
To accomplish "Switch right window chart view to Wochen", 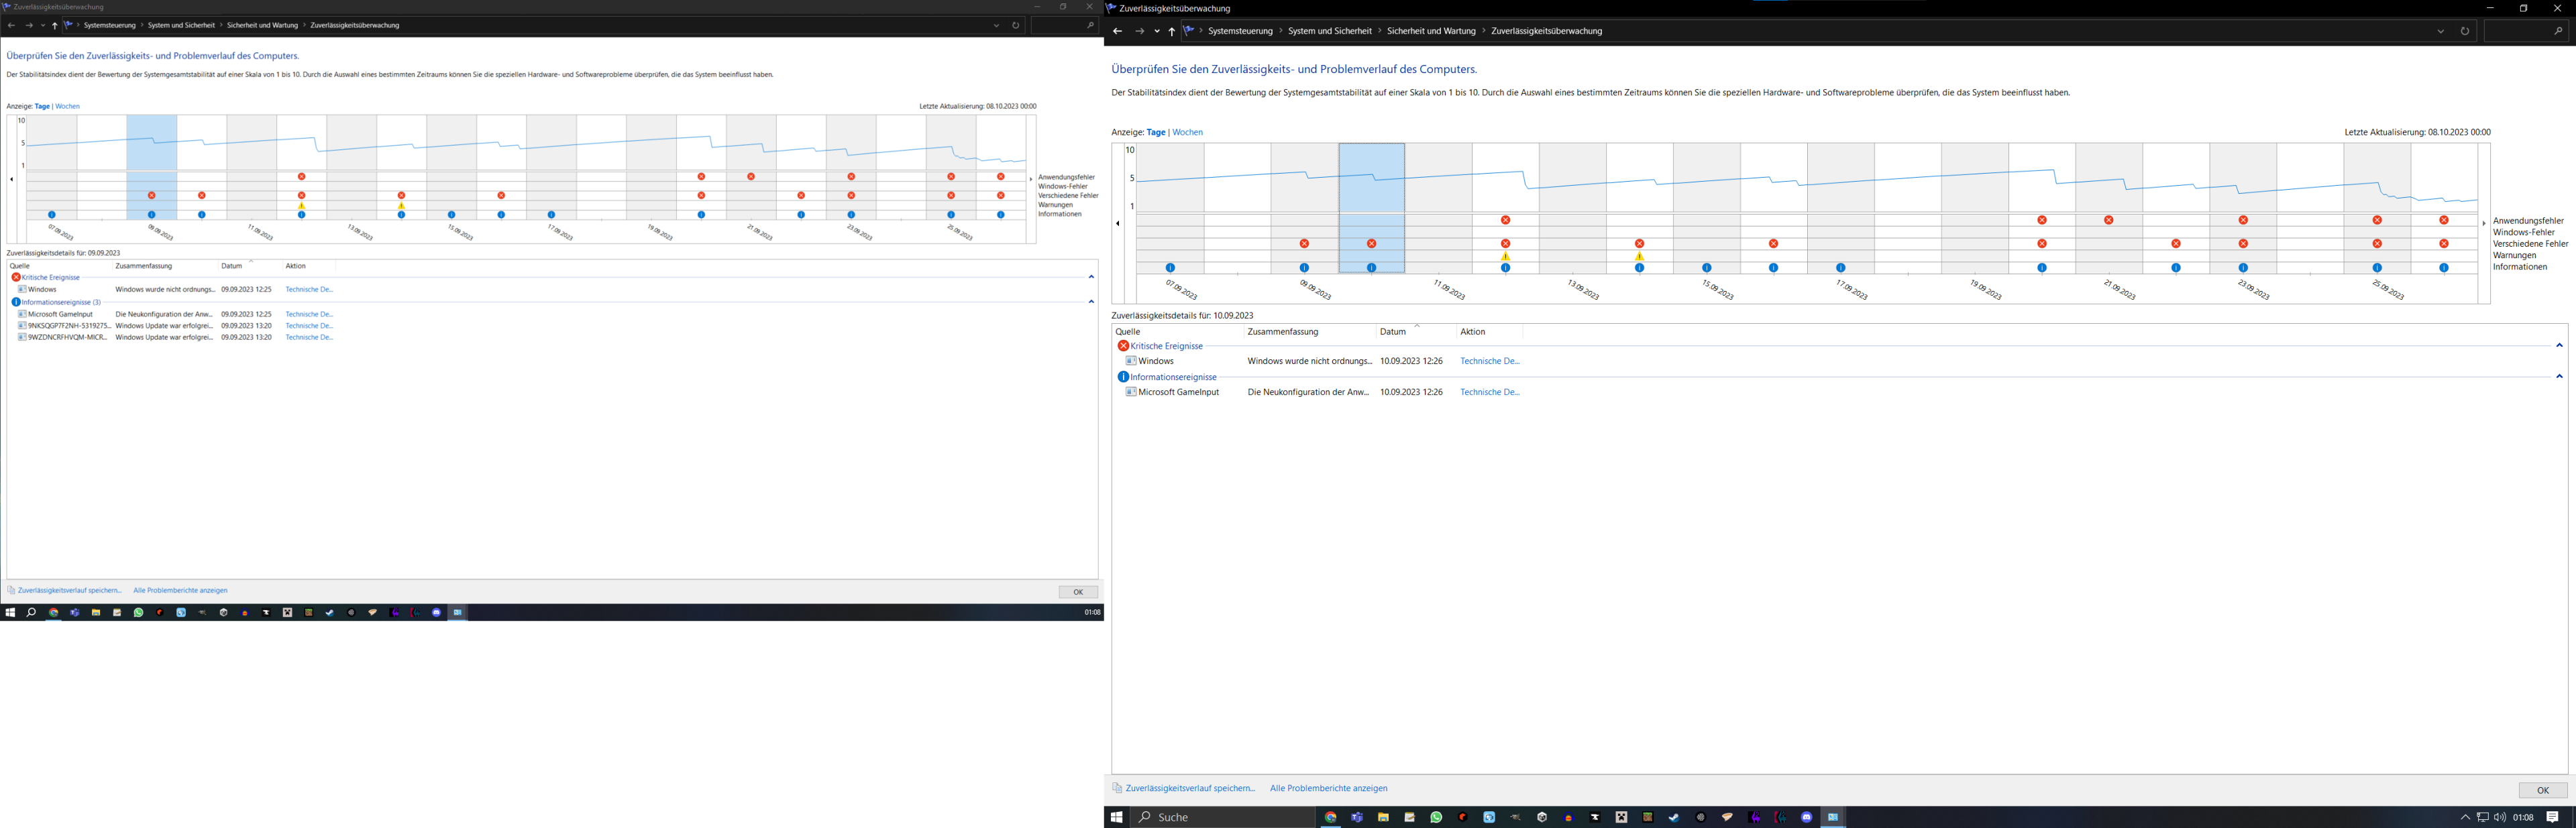I will click(x=1187, y=132).
